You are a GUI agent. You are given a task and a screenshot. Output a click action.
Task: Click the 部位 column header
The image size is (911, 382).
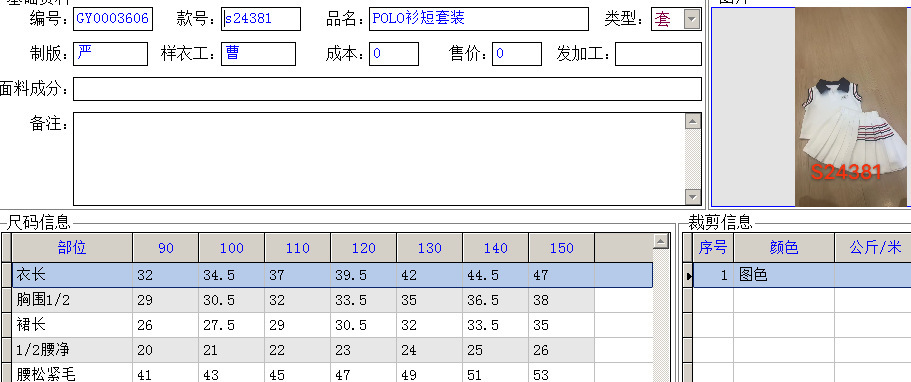pos(72,248)
